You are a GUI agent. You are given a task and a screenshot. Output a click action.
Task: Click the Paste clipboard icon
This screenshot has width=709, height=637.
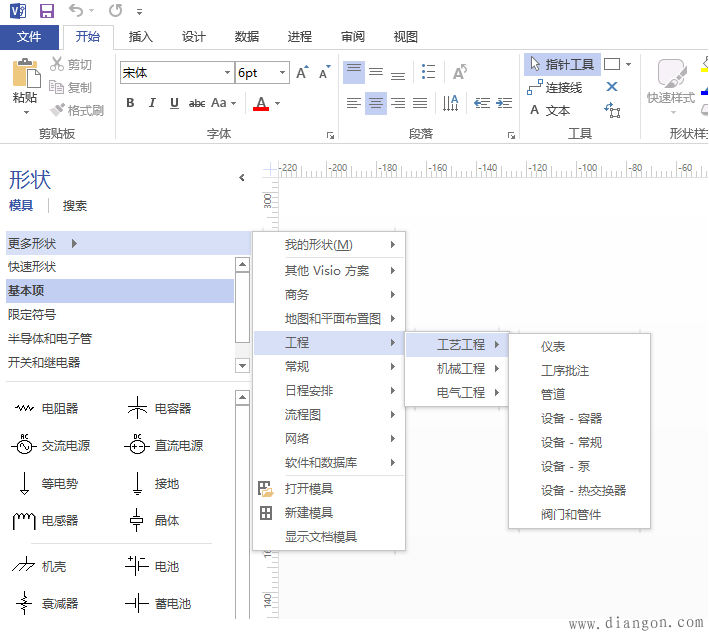[26, 73]
